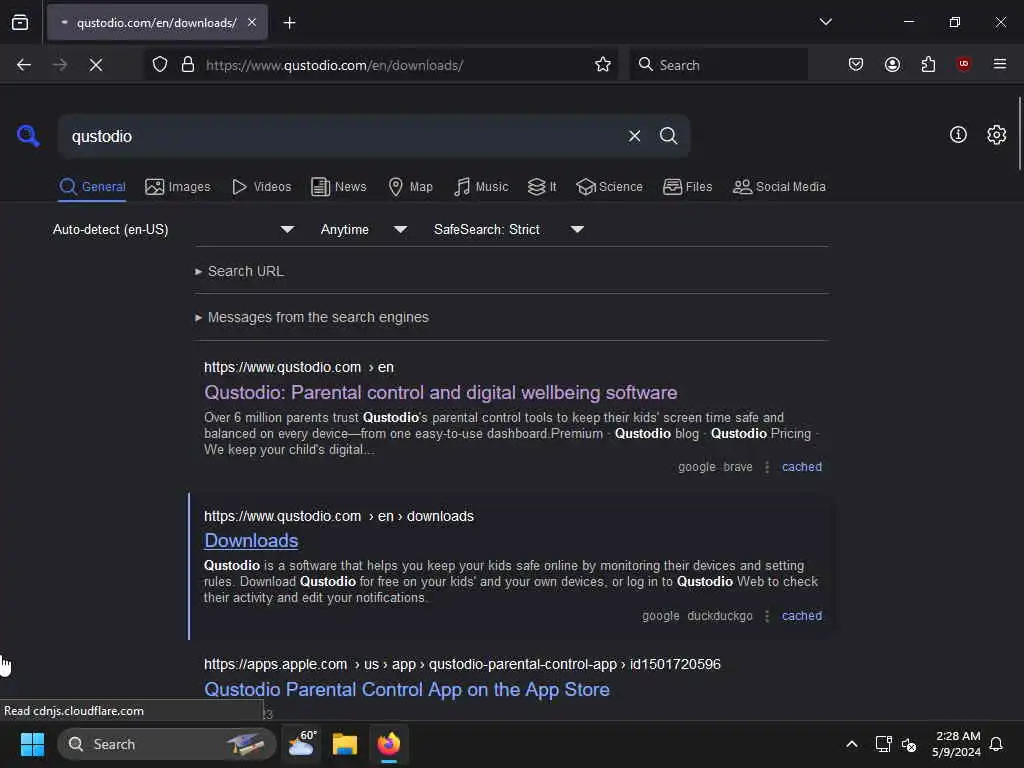Click the muted volume tray icon
1024x768 pixels.
(x=909, y=744)
